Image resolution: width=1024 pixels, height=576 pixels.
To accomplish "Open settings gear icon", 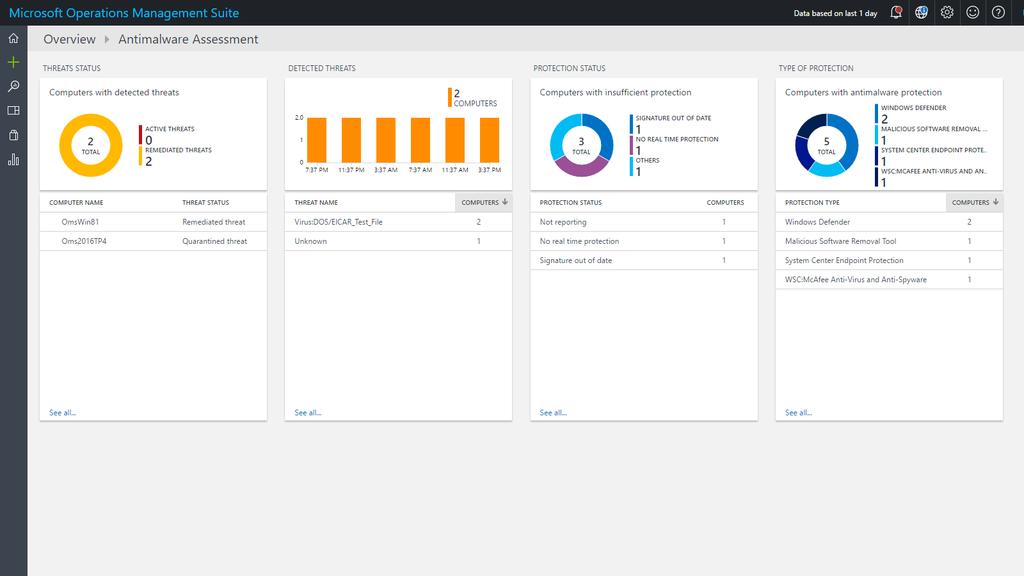I will (947, 12).
